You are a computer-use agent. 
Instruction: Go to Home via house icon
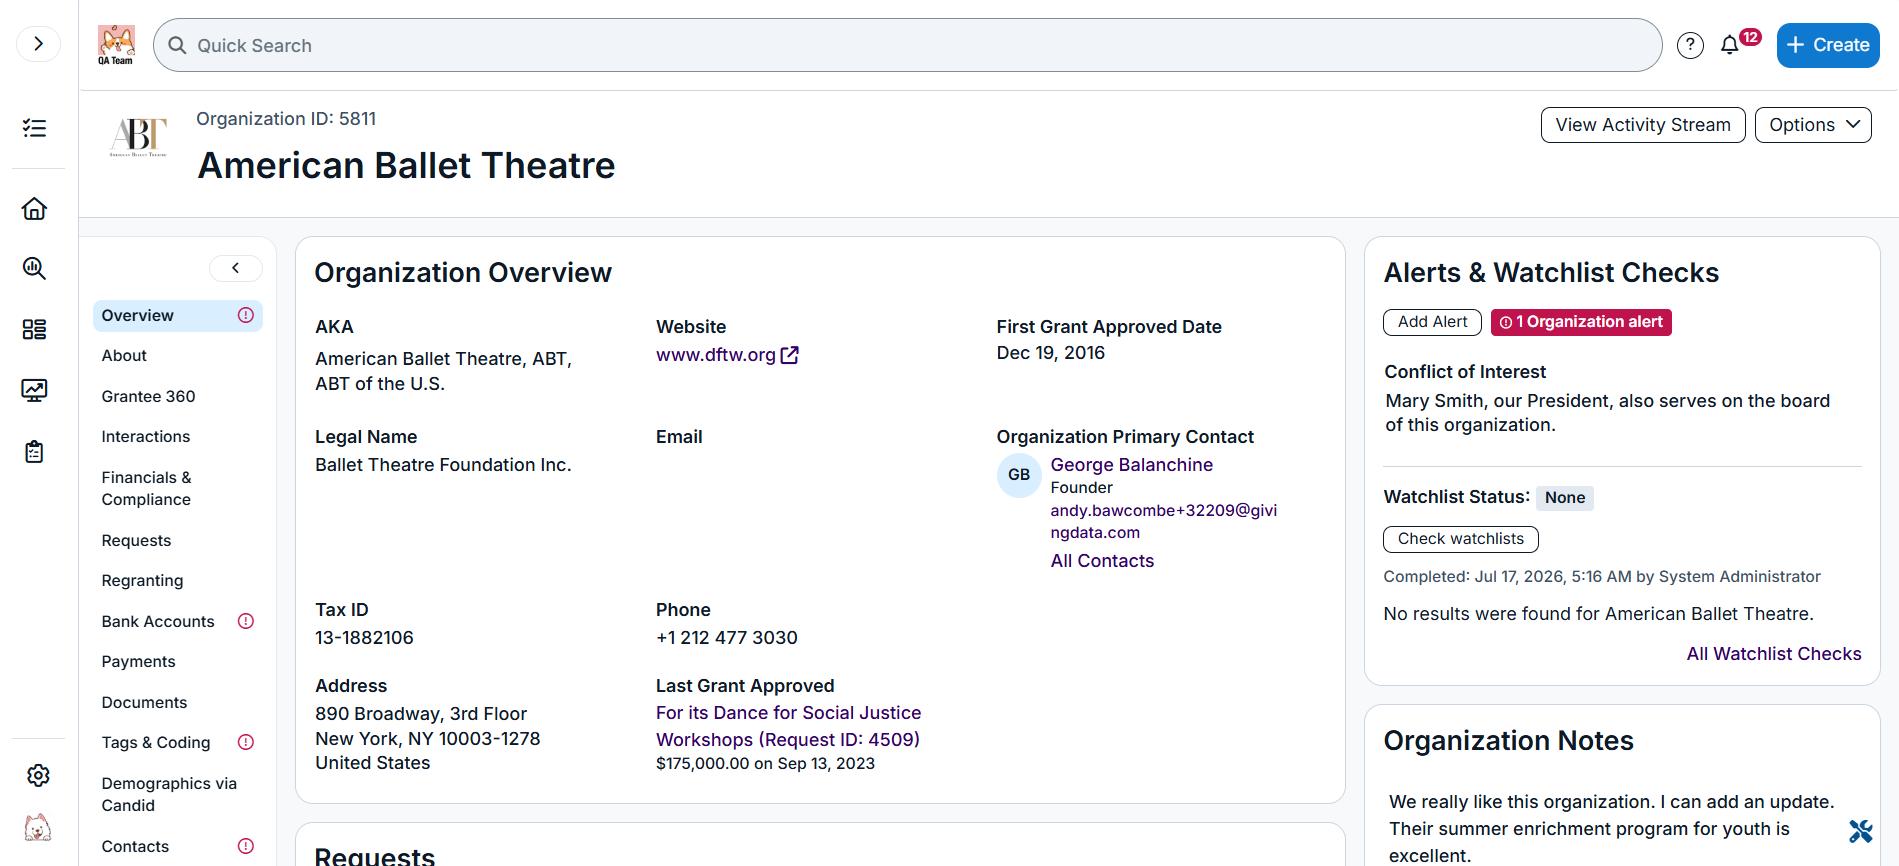tap(35, 209)
